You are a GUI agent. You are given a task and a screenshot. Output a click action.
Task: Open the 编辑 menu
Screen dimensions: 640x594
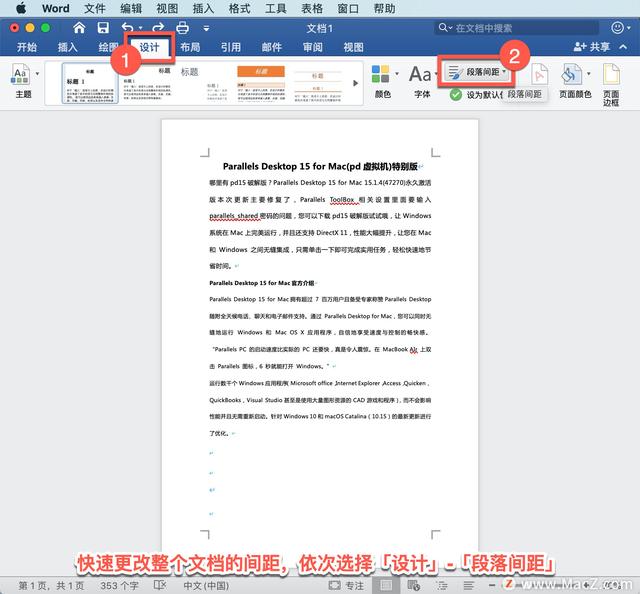[x=131, y=9]
